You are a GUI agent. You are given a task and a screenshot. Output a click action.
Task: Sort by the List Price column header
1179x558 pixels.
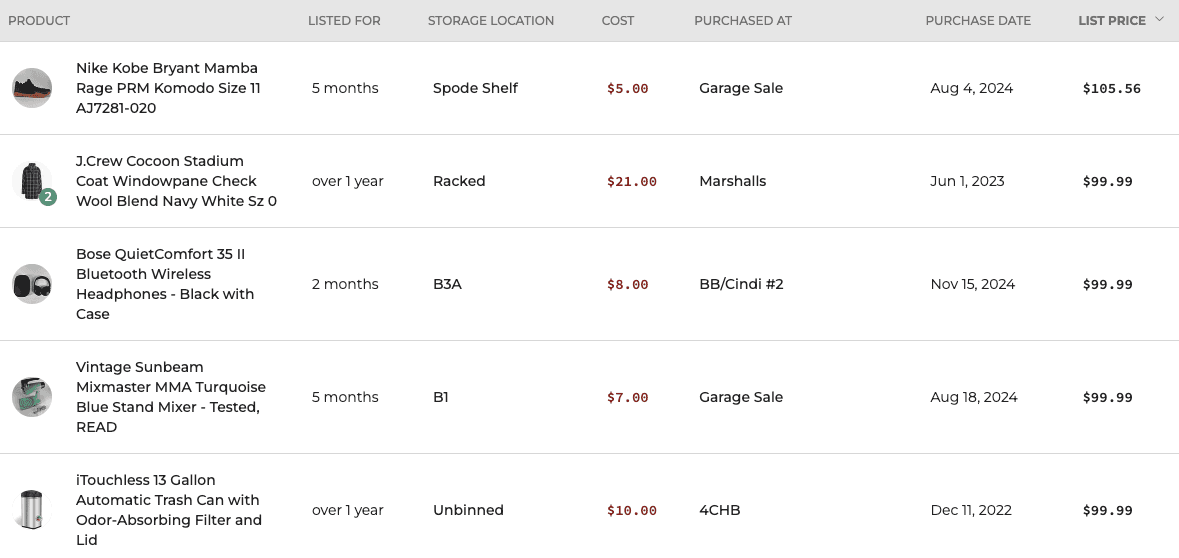(1111, 20)
